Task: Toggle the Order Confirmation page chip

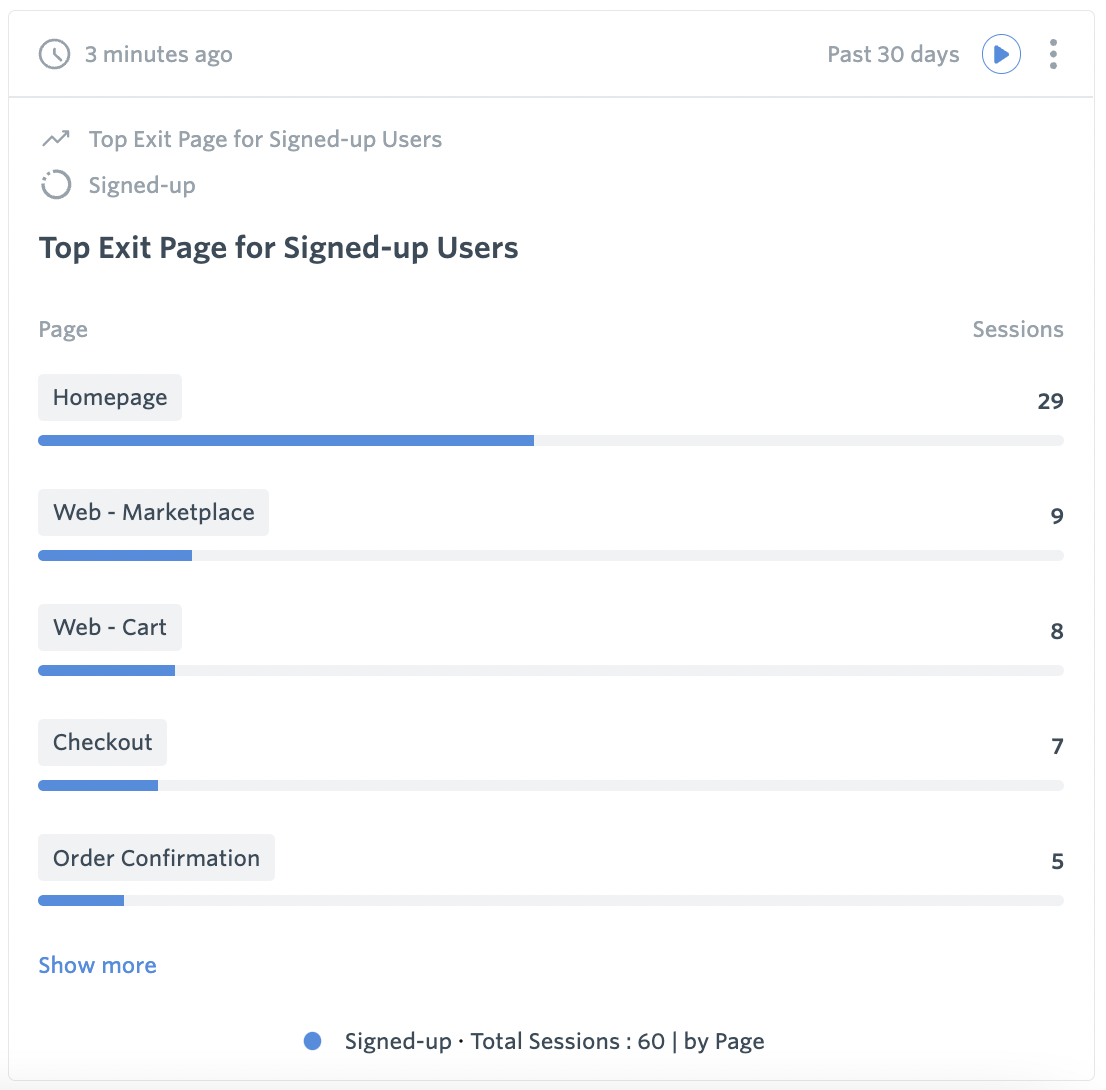Action: pyautogui.click(x=156, y=857)
